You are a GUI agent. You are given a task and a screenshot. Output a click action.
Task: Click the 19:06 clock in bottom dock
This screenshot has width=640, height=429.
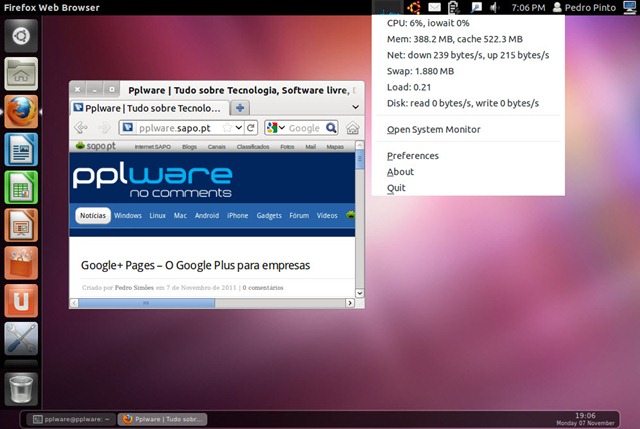tap(585, 416)
